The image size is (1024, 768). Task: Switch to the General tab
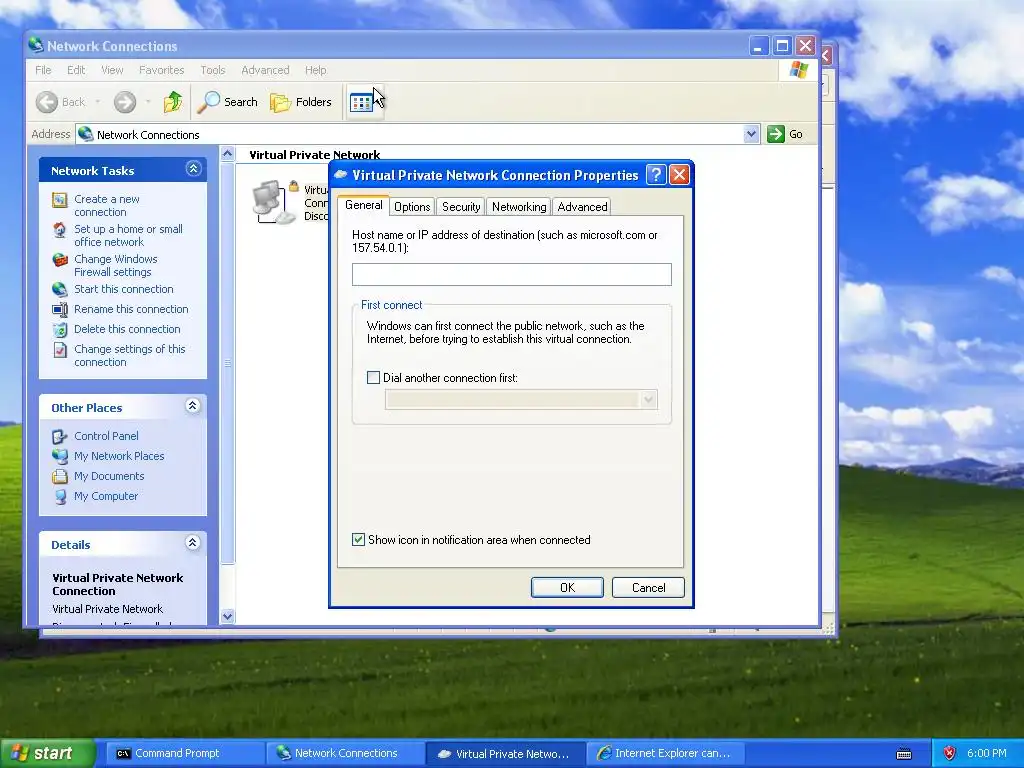[x=364, y=205]
